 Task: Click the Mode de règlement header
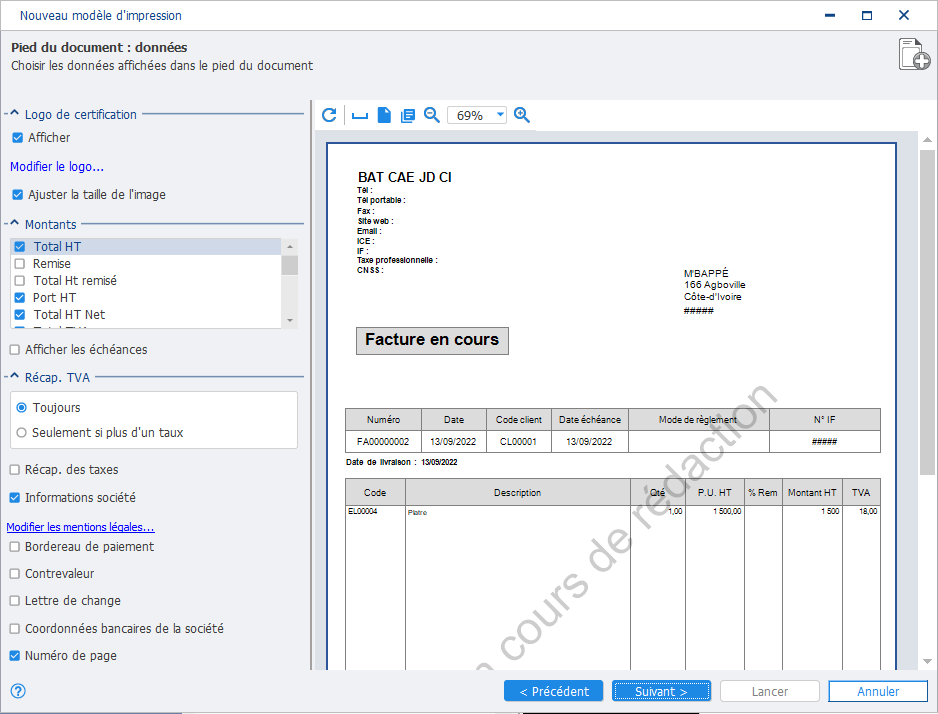(x=698, y=420)
